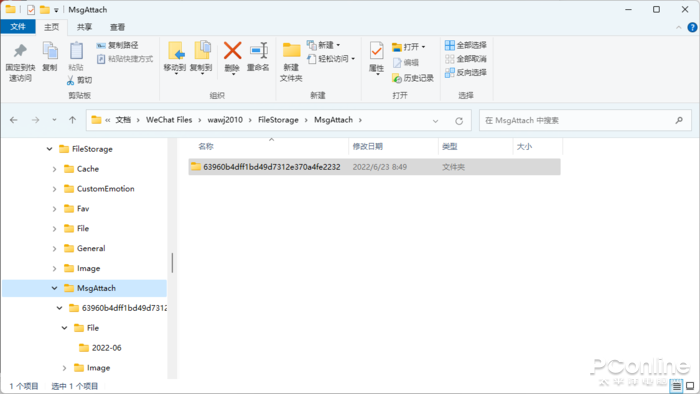Click Properties icon in title bar
The height and width of the screenshot is (394, 700).
[31, 9]
